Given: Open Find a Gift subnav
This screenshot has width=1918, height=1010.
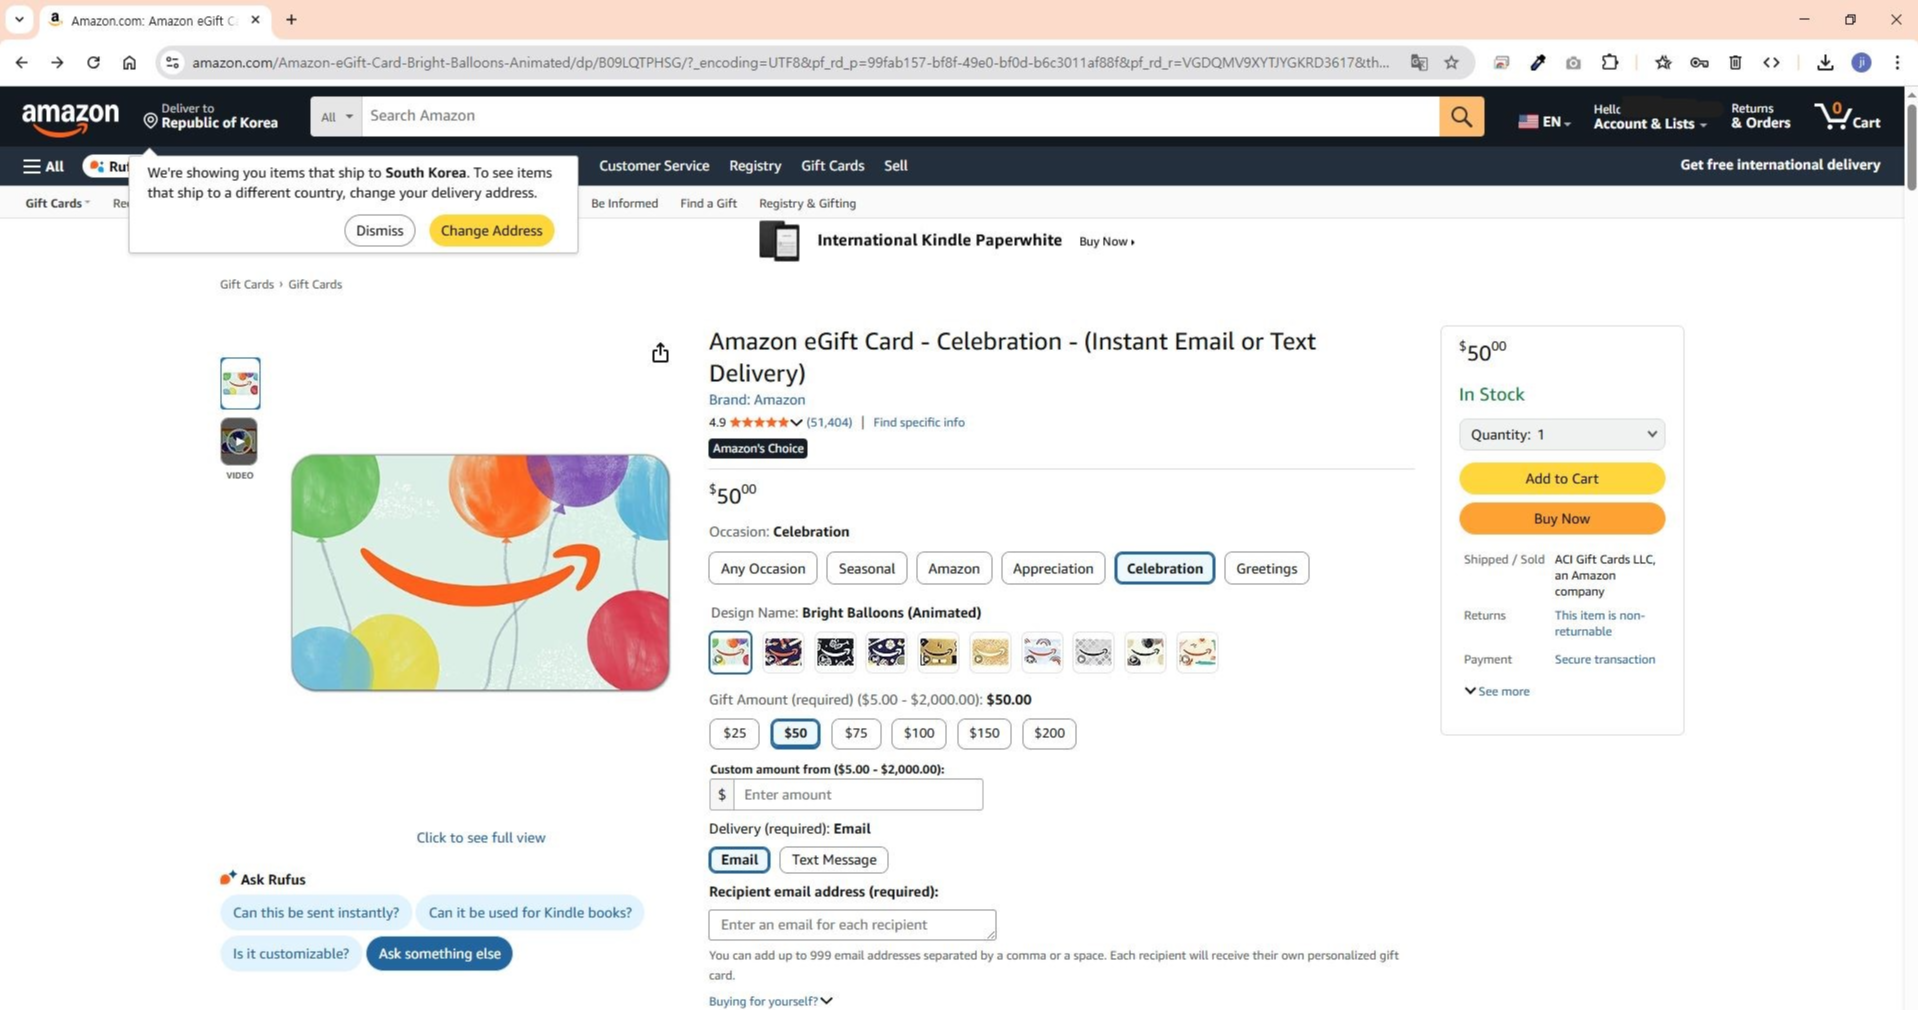Looking at the screenshot, I should coord(708,203).
